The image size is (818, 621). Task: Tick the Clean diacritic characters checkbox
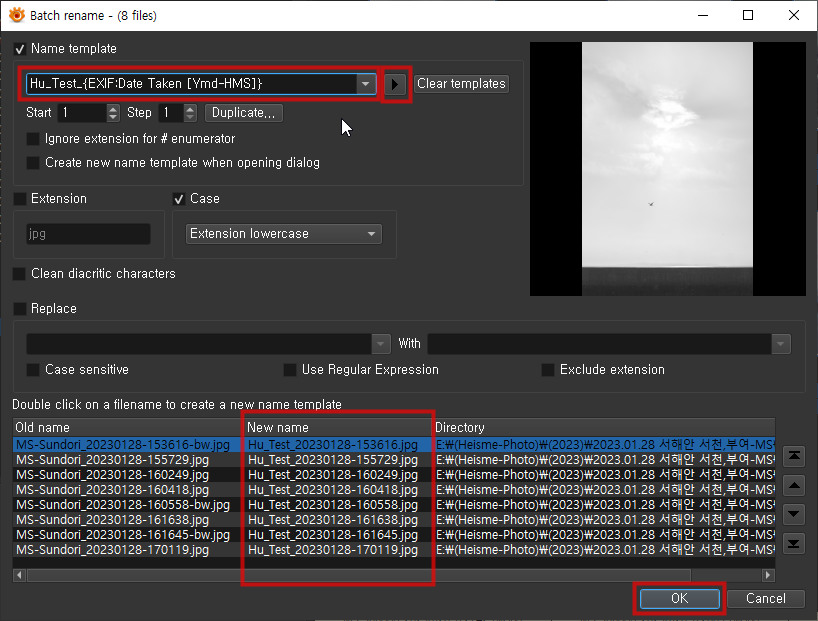click(20, 274)
